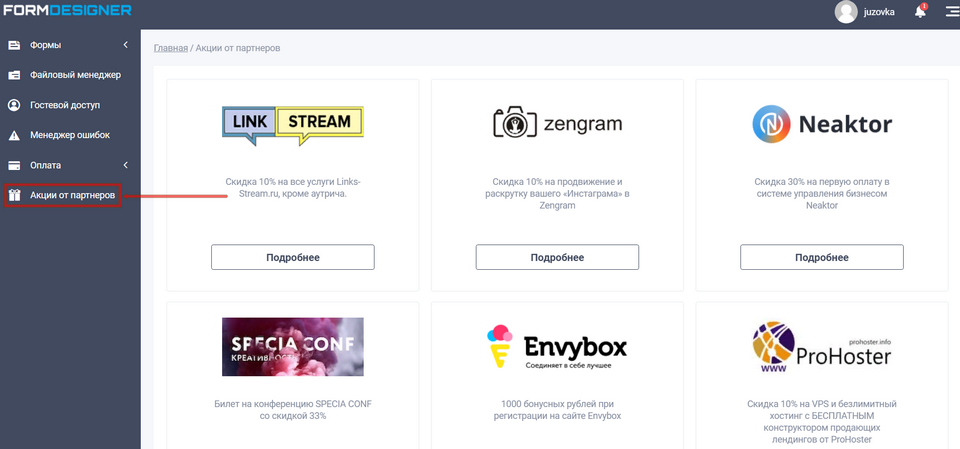Click the Файловый менеджер icon

coord(14,75)
